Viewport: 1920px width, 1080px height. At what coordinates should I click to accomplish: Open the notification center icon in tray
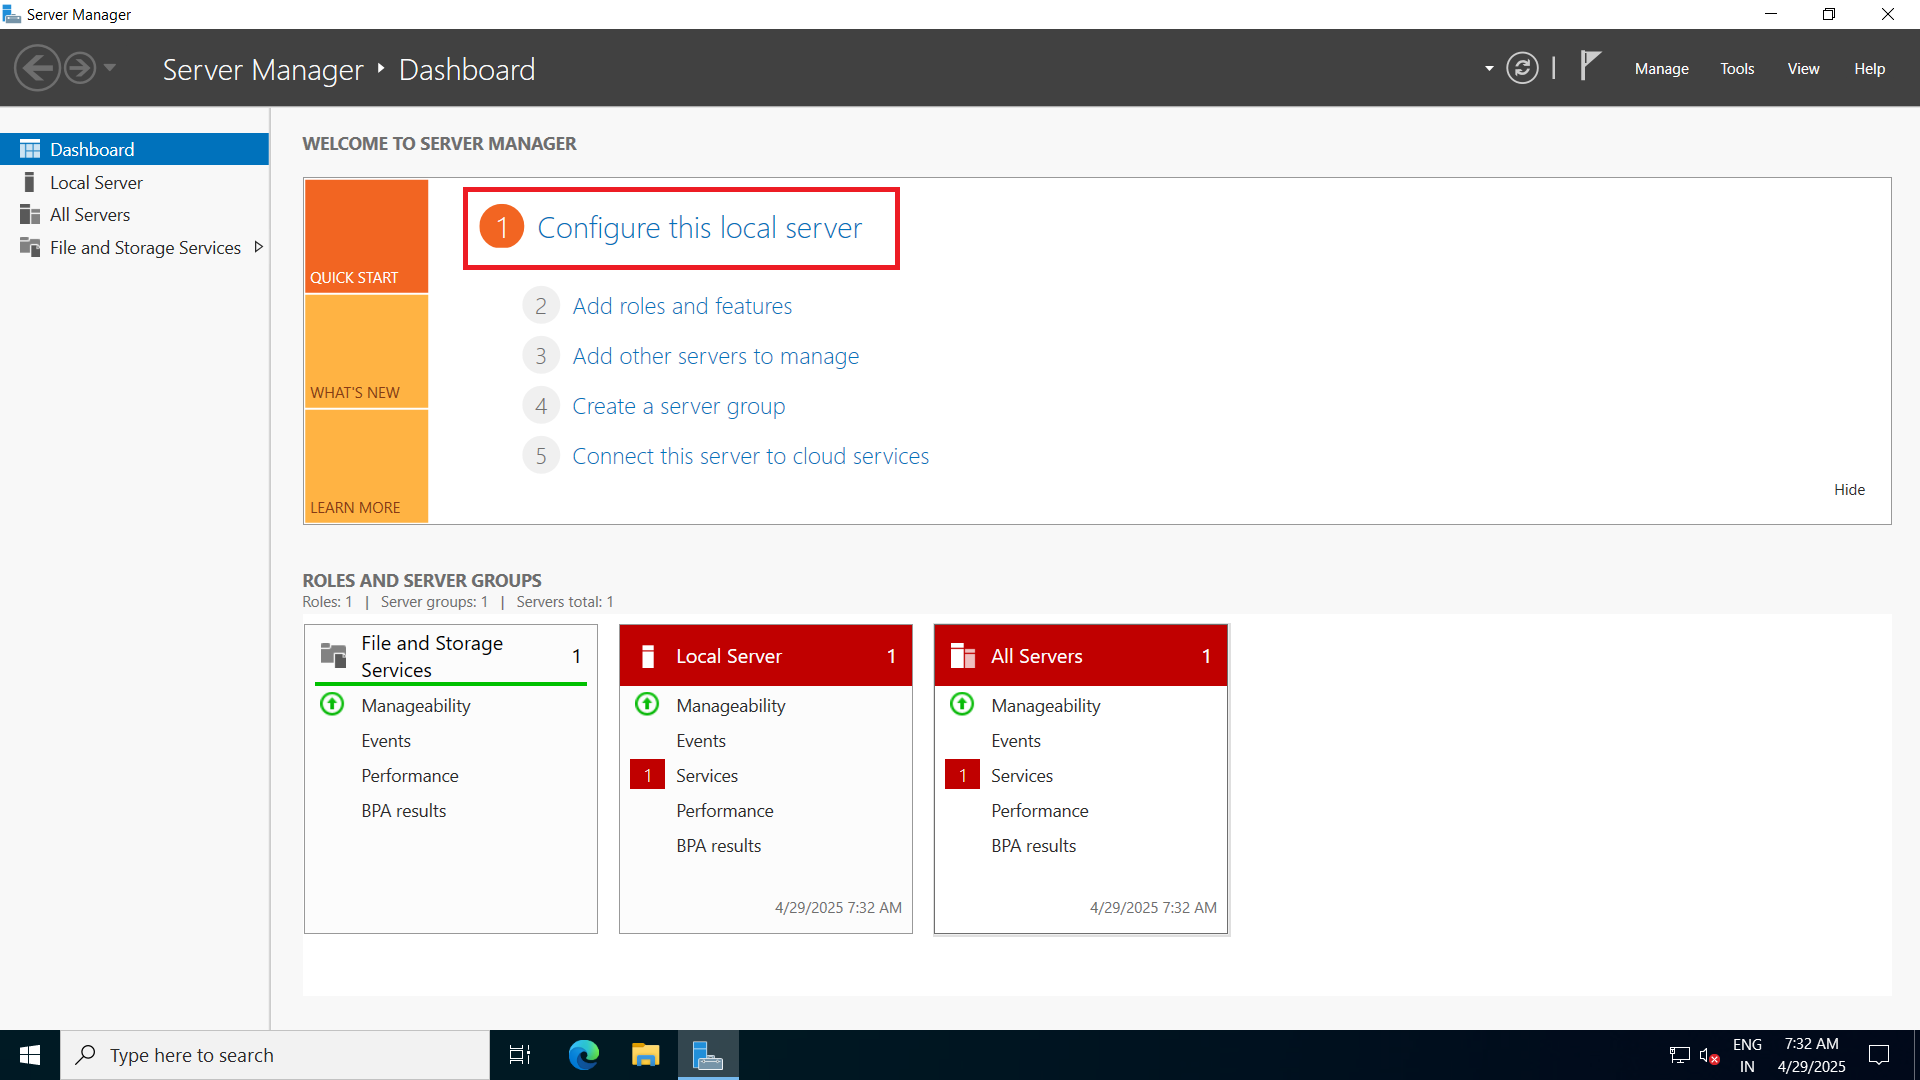(x=1879, y=1055)
